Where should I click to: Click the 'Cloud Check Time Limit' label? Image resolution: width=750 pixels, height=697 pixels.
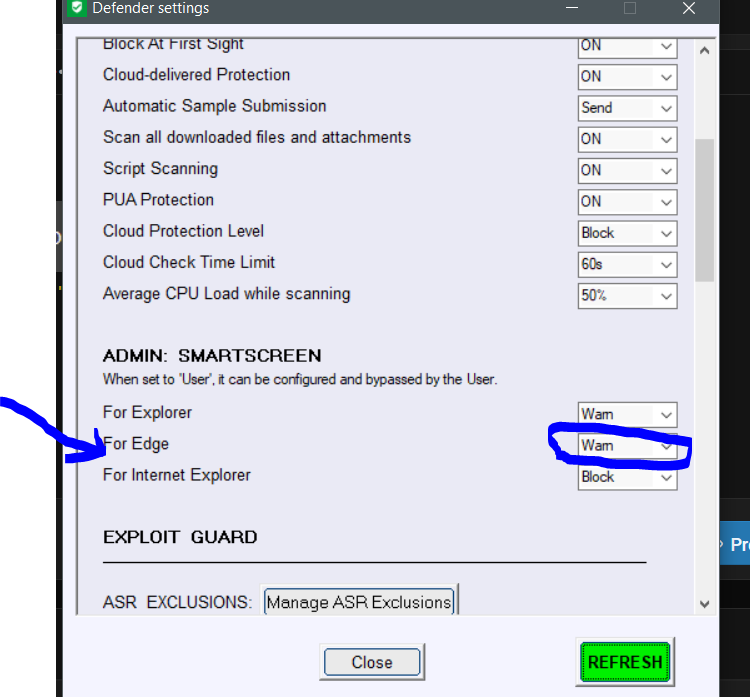pyautogui.click(x=189, y=262)
